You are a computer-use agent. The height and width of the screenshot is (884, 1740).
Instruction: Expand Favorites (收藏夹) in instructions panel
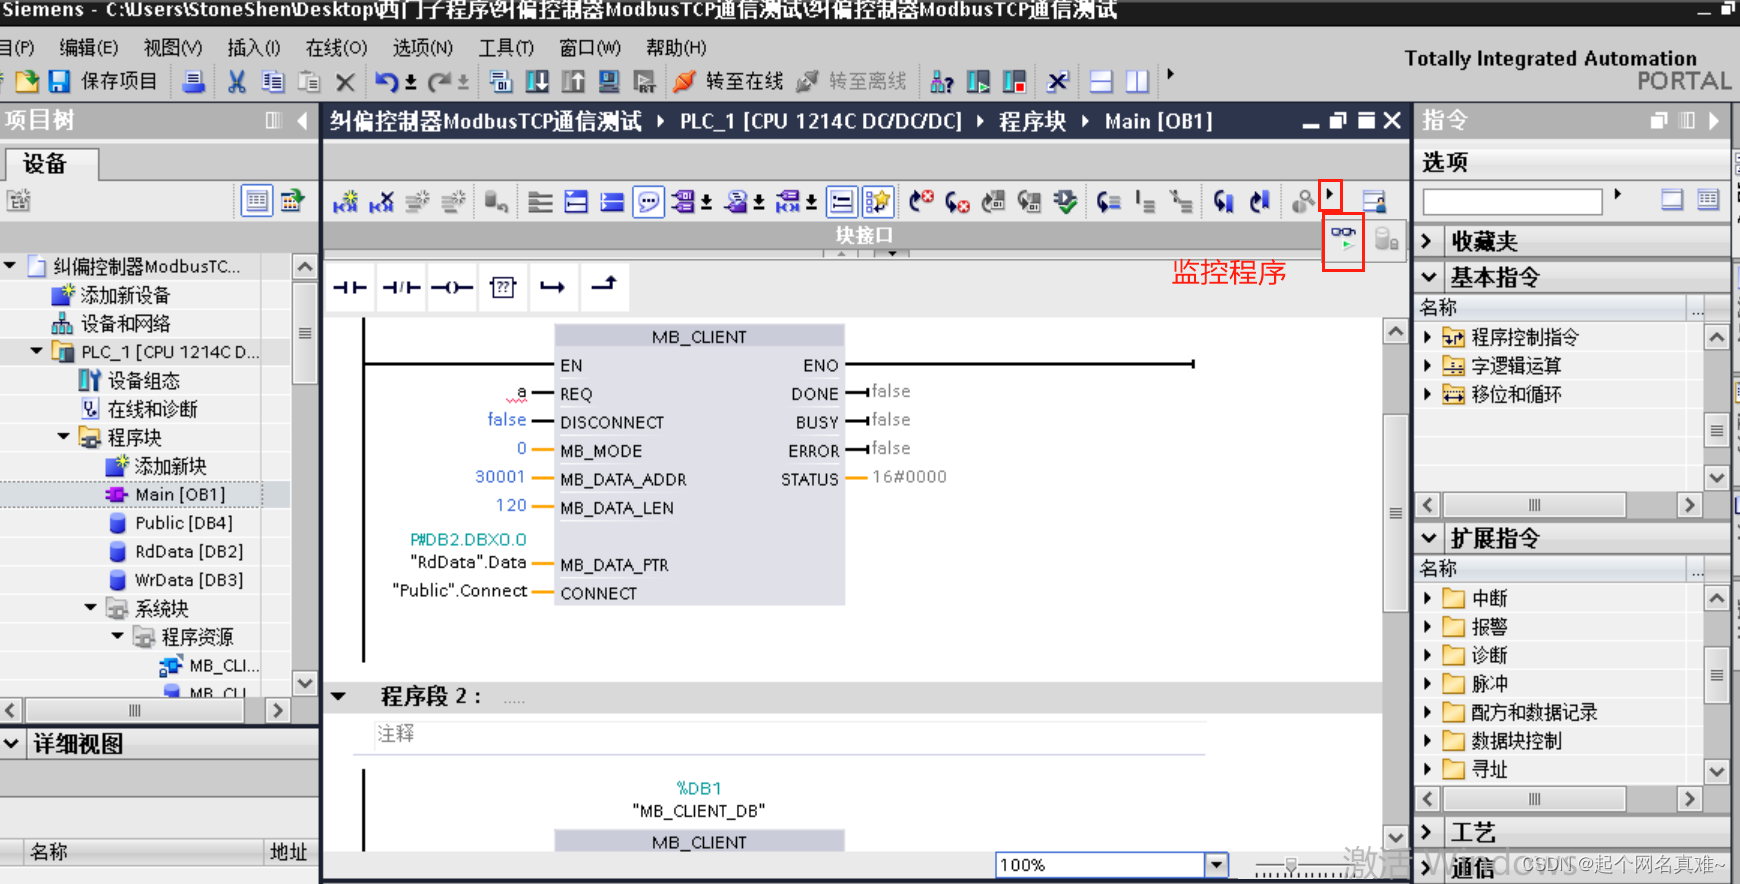(1427, 242)
